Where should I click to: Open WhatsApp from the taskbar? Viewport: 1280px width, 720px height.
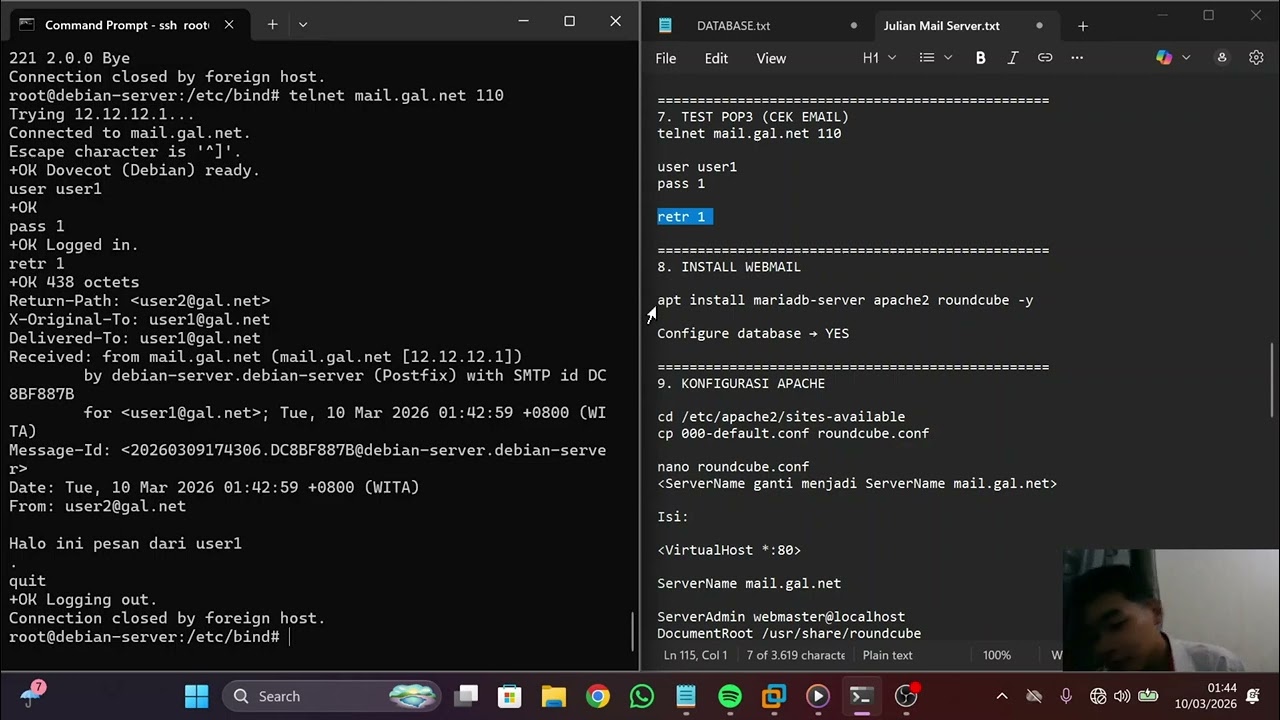tap(642, 696)
